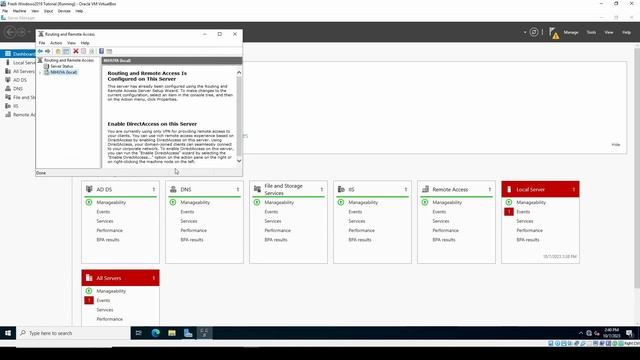
Task: Open Microsoft Edge from taskbar
Action: (156, 333)
